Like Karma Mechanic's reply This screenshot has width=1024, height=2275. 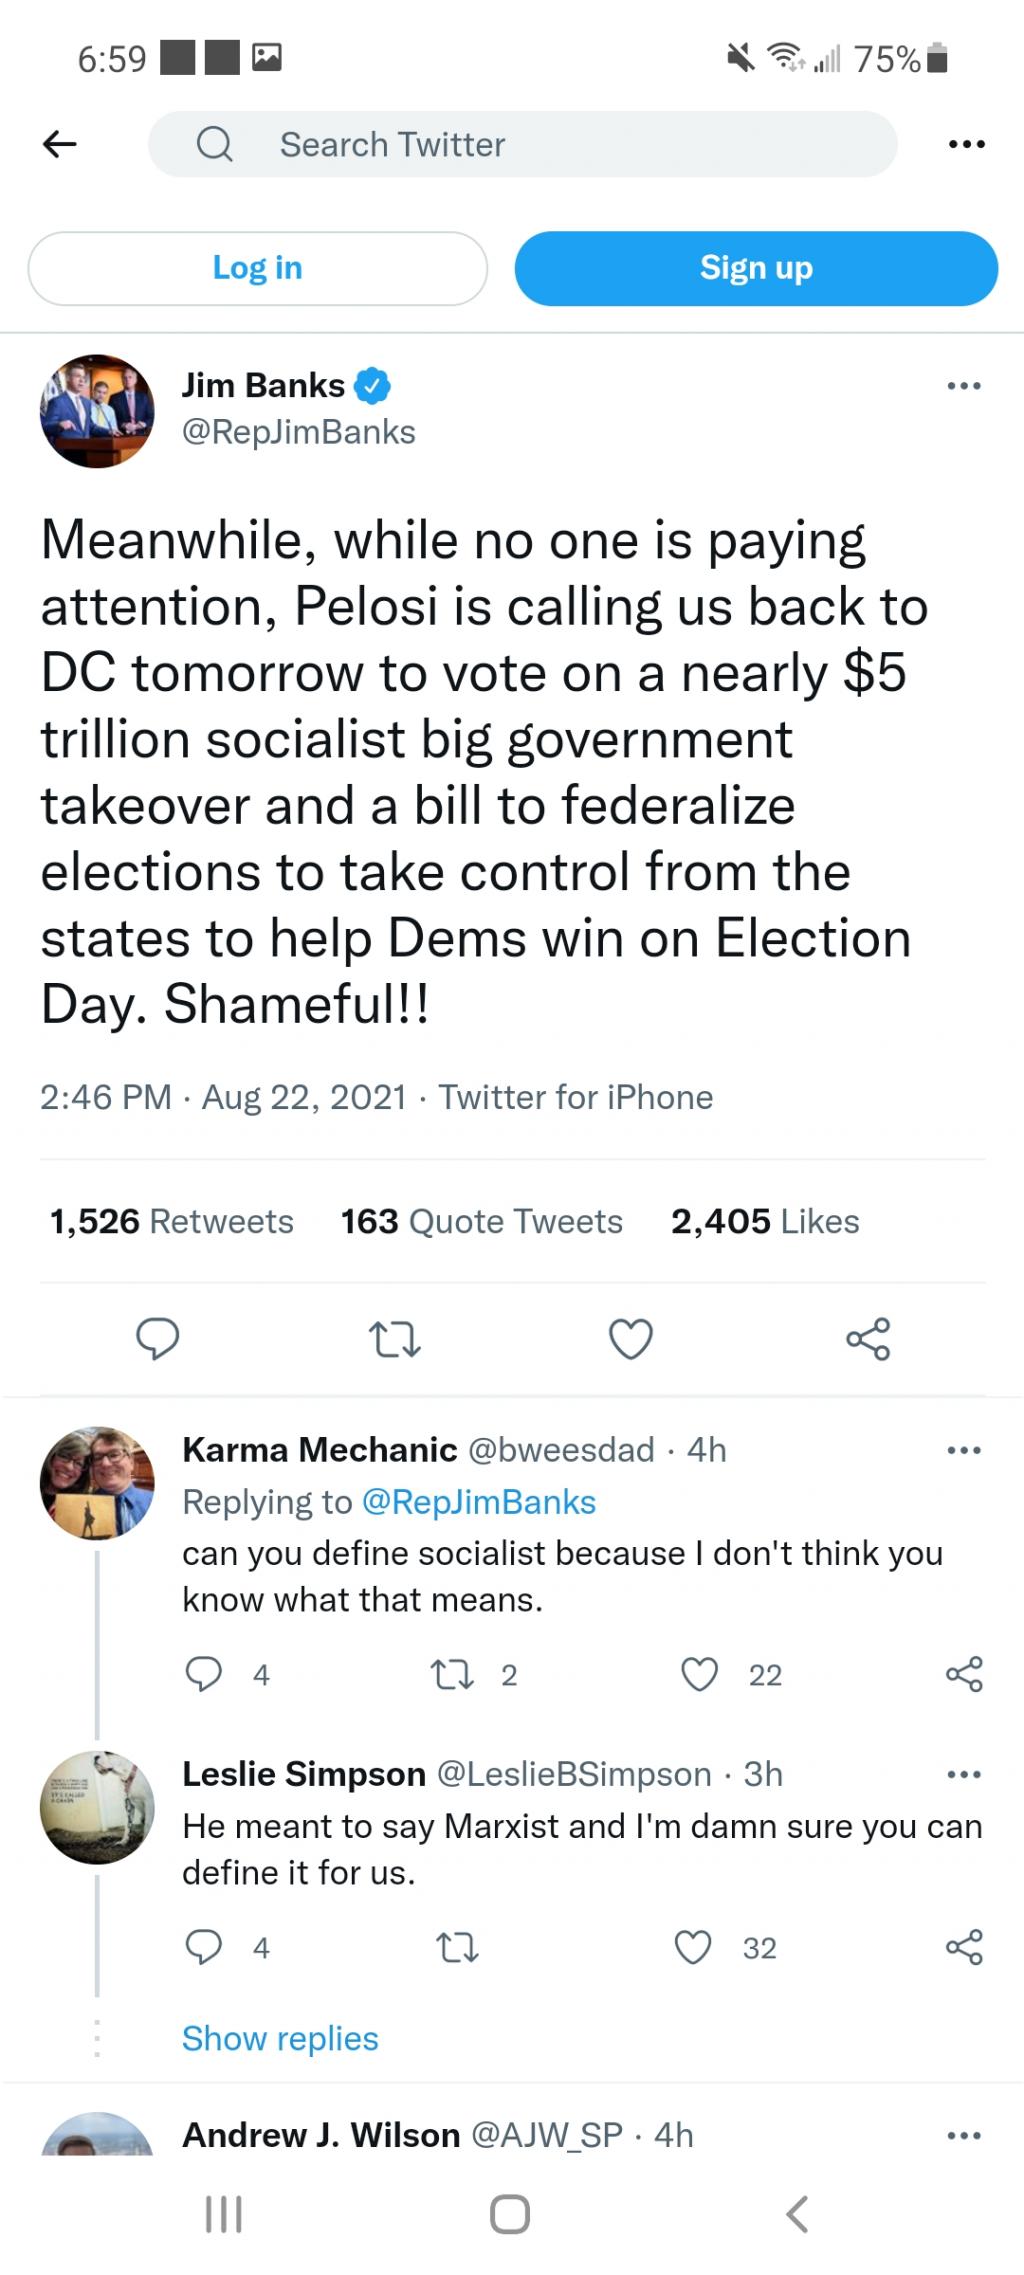click(699, 1674)
